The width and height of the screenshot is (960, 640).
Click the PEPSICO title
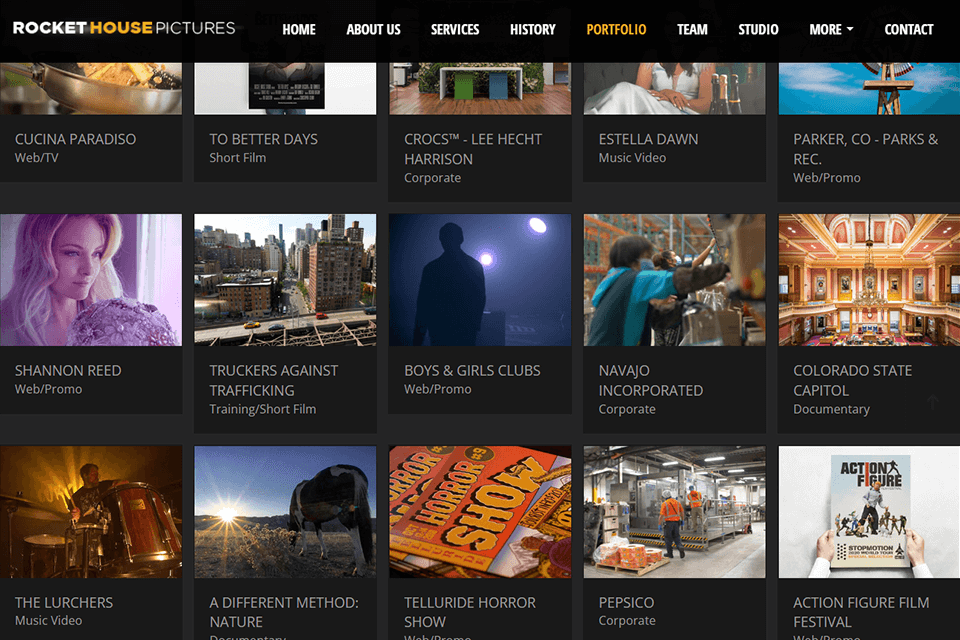pyautogui.click(x=626, y=603)
